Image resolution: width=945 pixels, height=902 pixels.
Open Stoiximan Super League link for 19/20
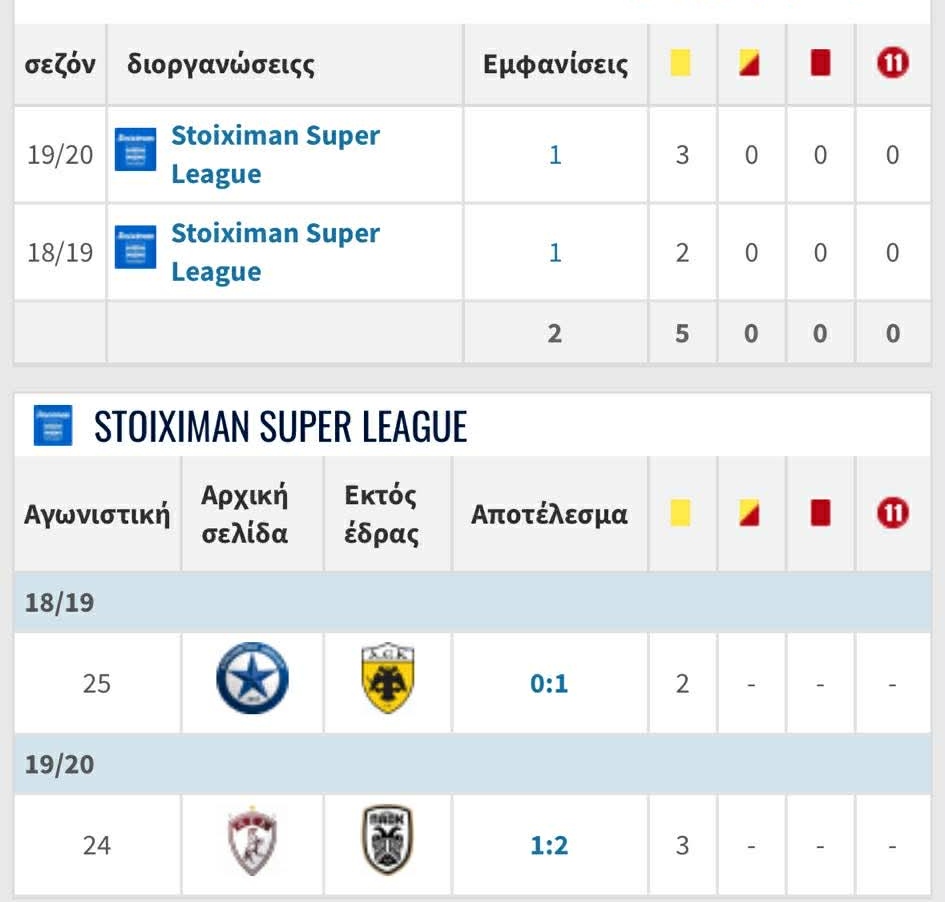[275, 154]
